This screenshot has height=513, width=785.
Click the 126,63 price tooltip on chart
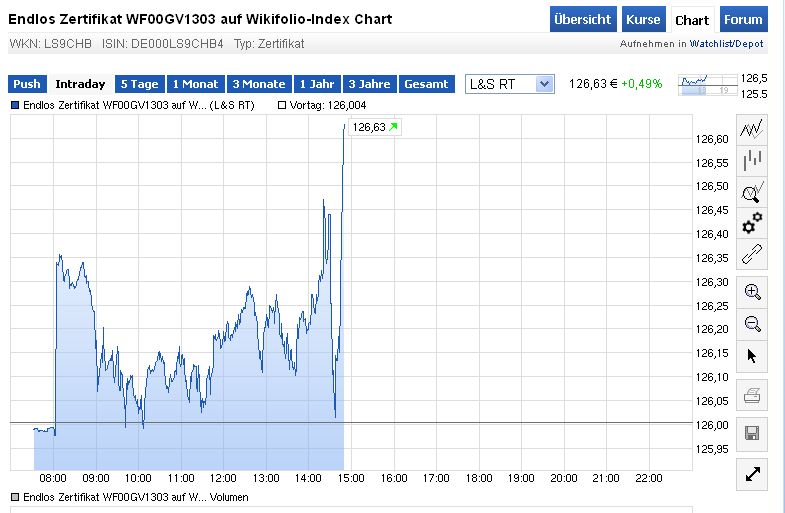374,127
